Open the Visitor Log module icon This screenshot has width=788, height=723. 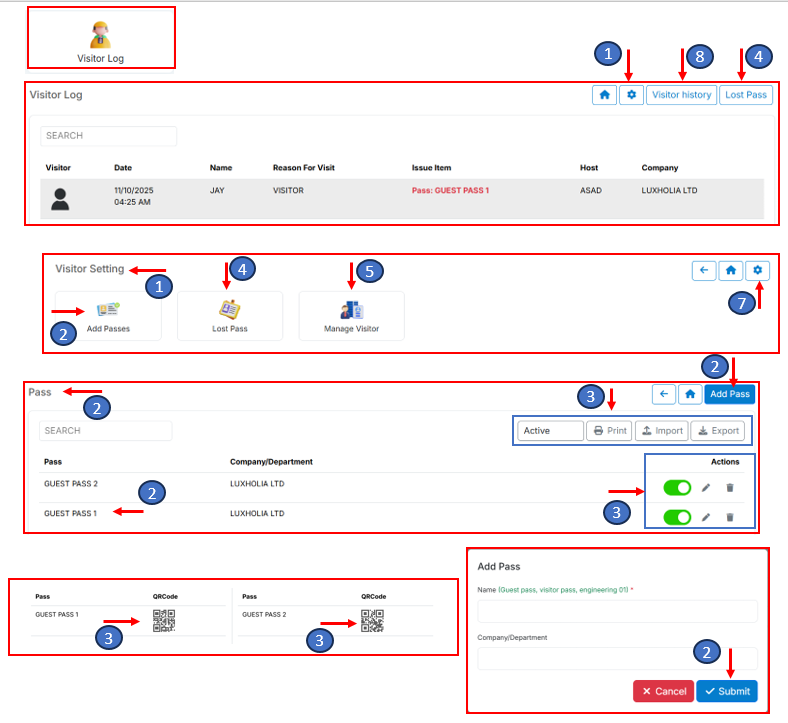(x=100, y=36)
